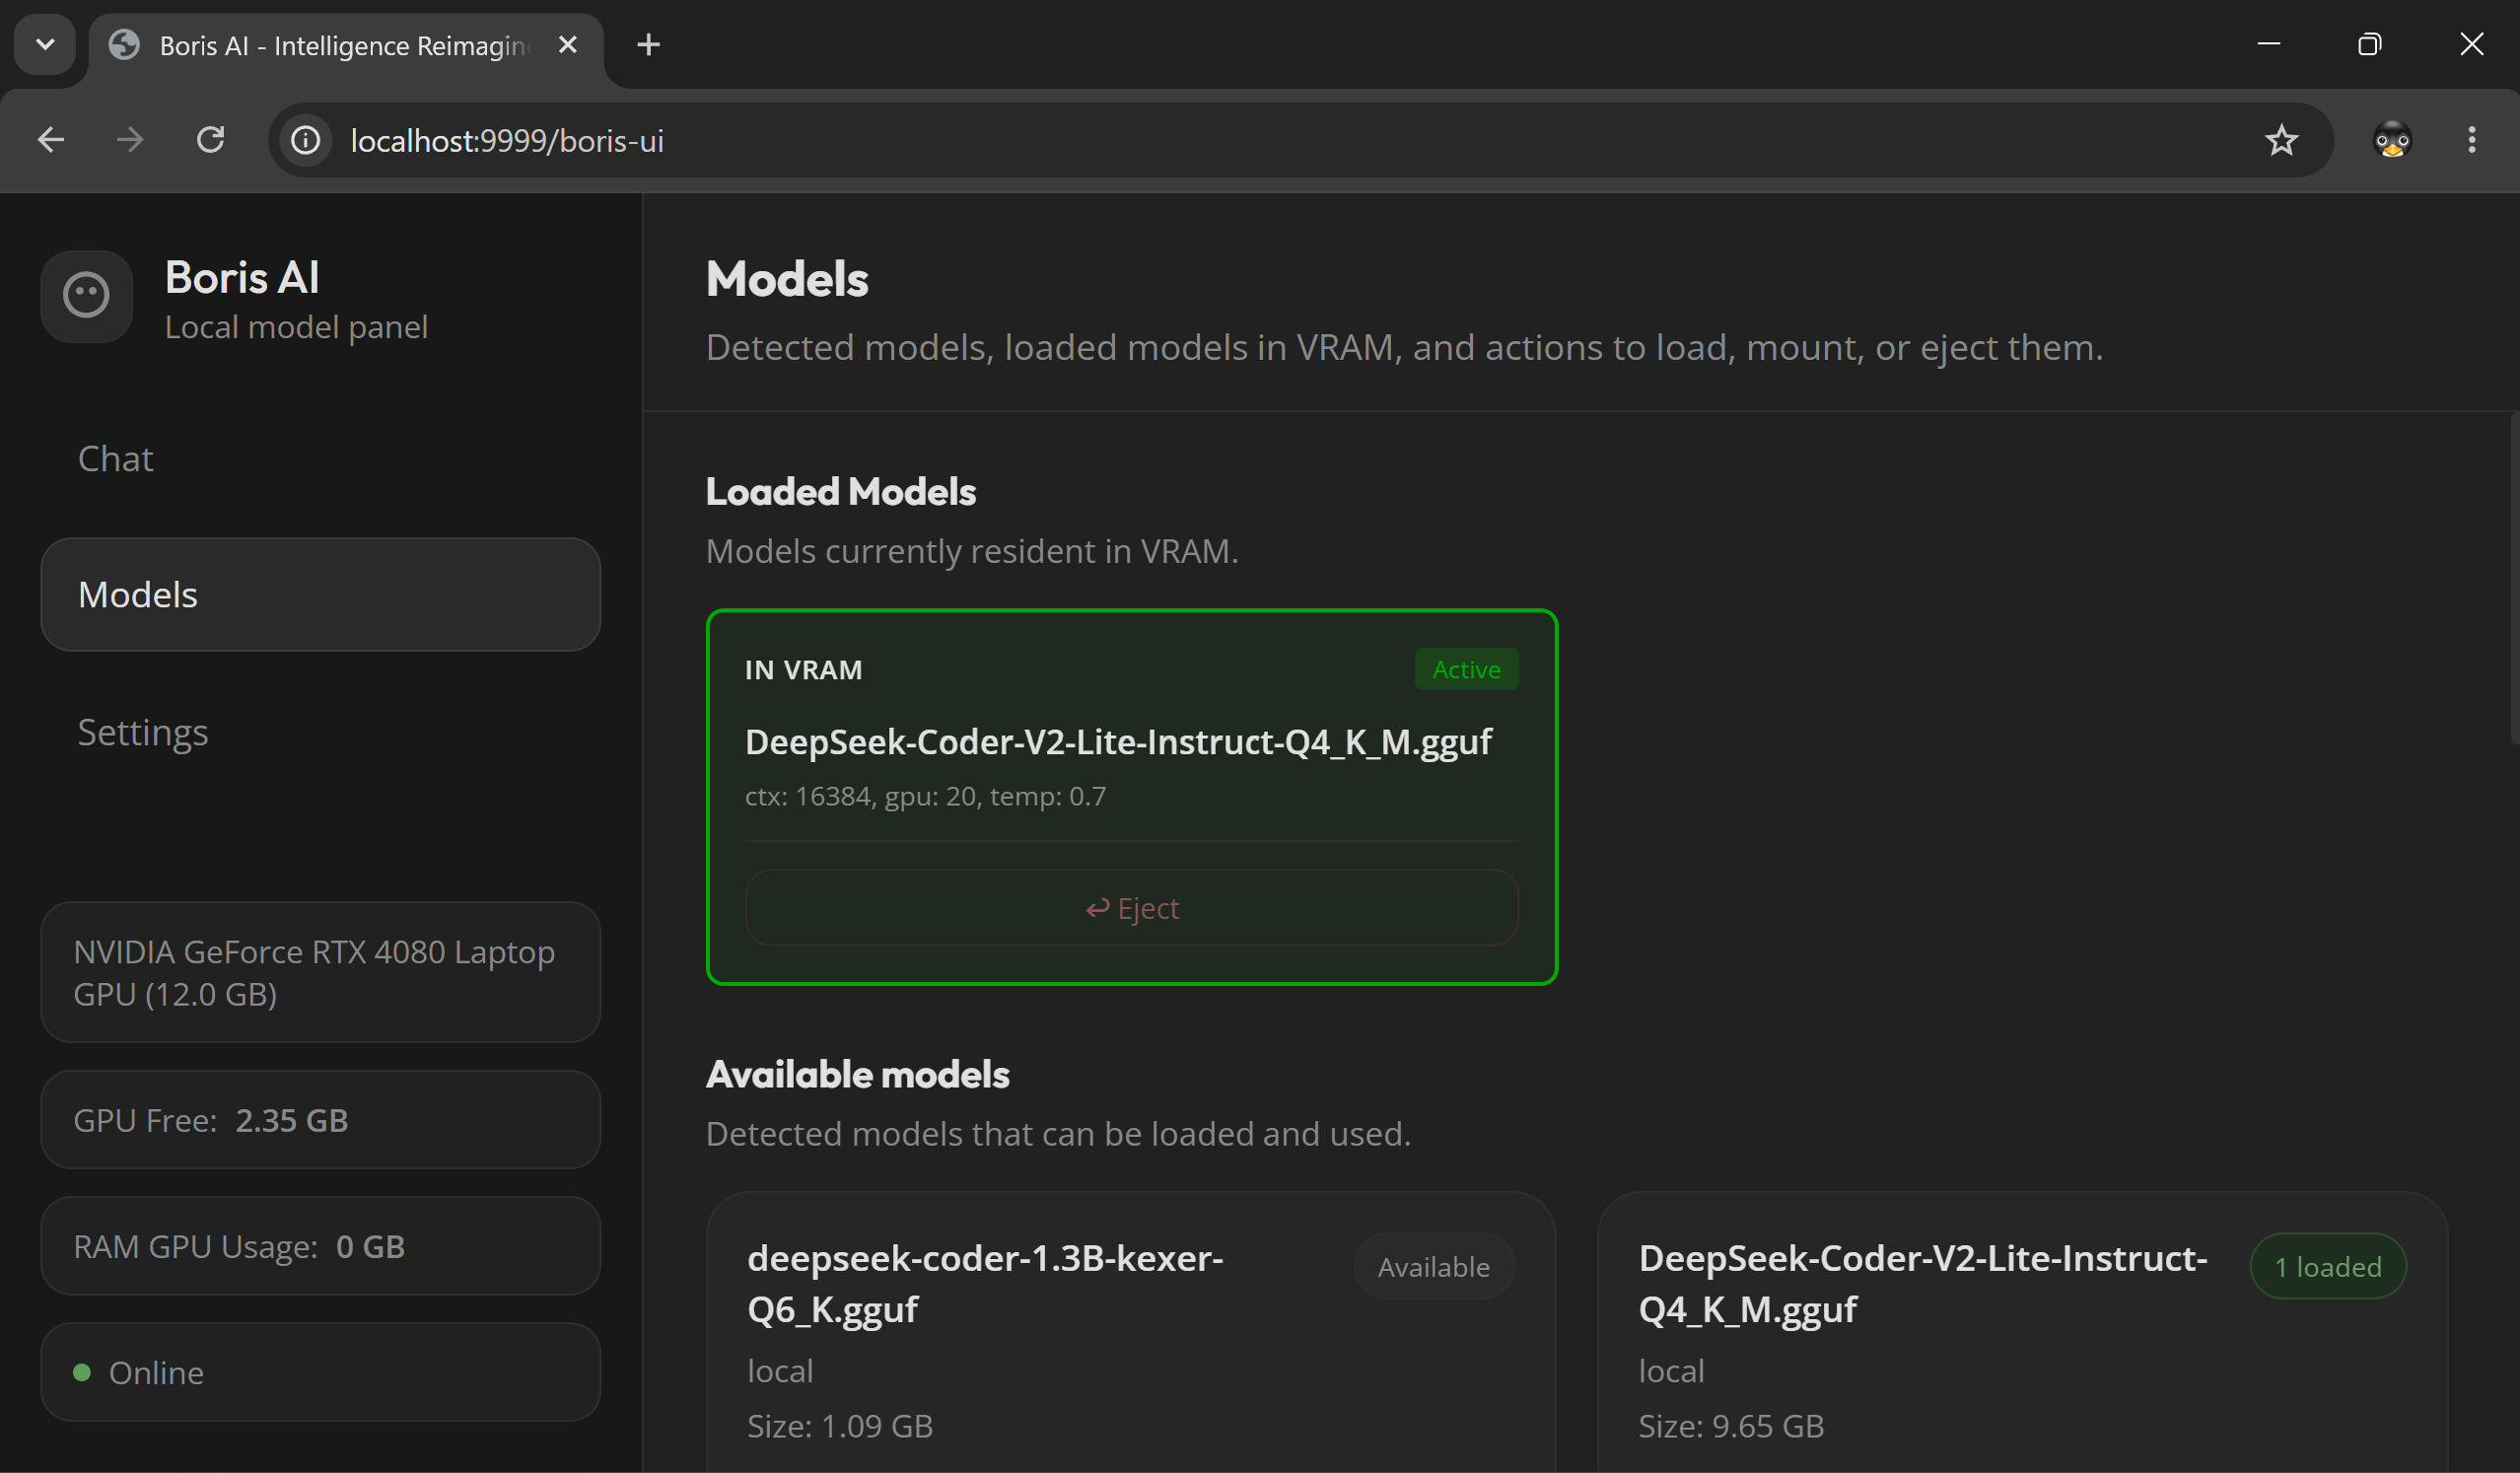The width and height of the screenshot is (2520, 1473).
Task: Expand the tab search dropdown arrow
Action: coord(45,45)
